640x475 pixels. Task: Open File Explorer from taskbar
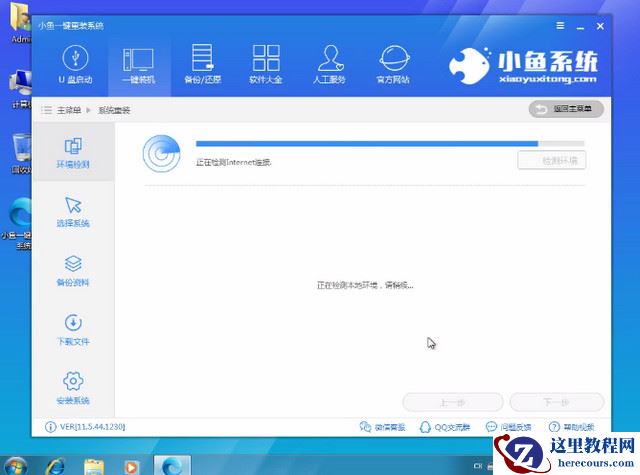[94, 466]
